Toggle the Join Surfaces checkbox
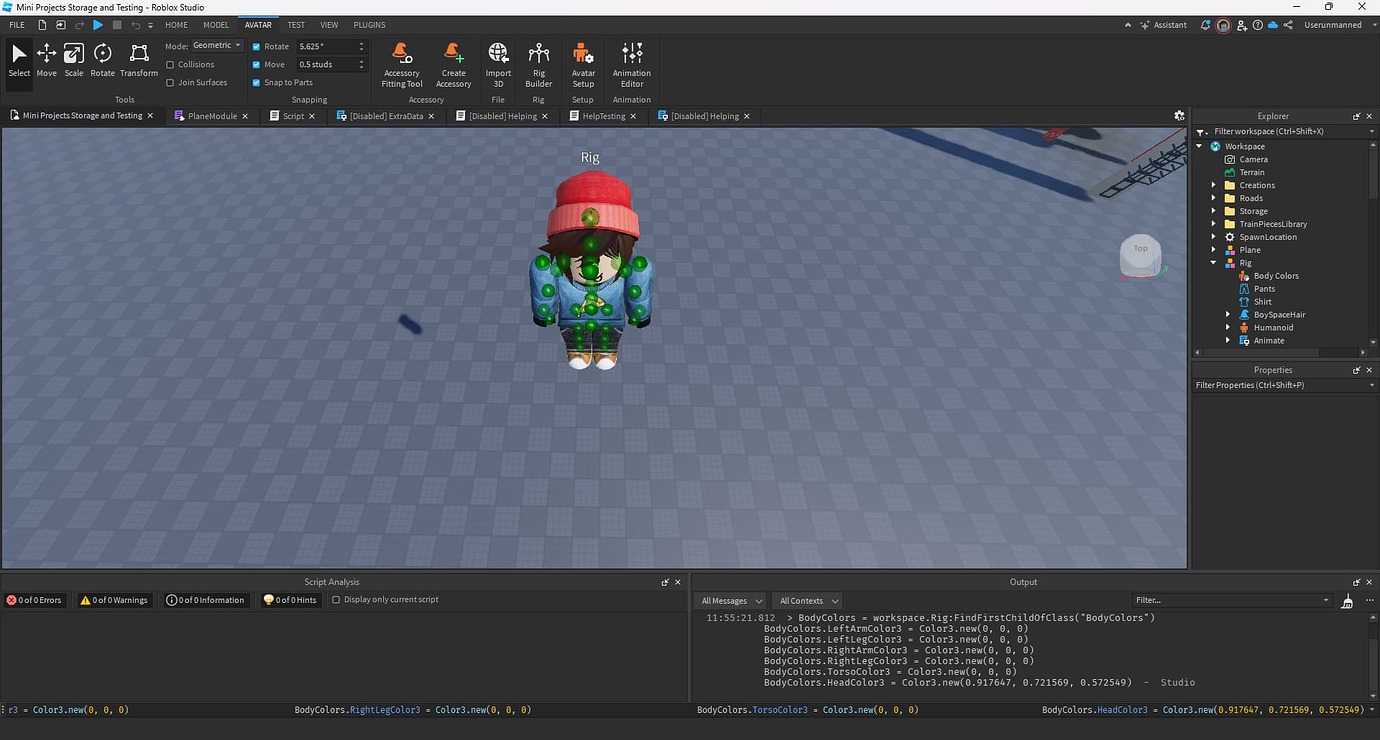1380x740 pixels. point(170,83)
